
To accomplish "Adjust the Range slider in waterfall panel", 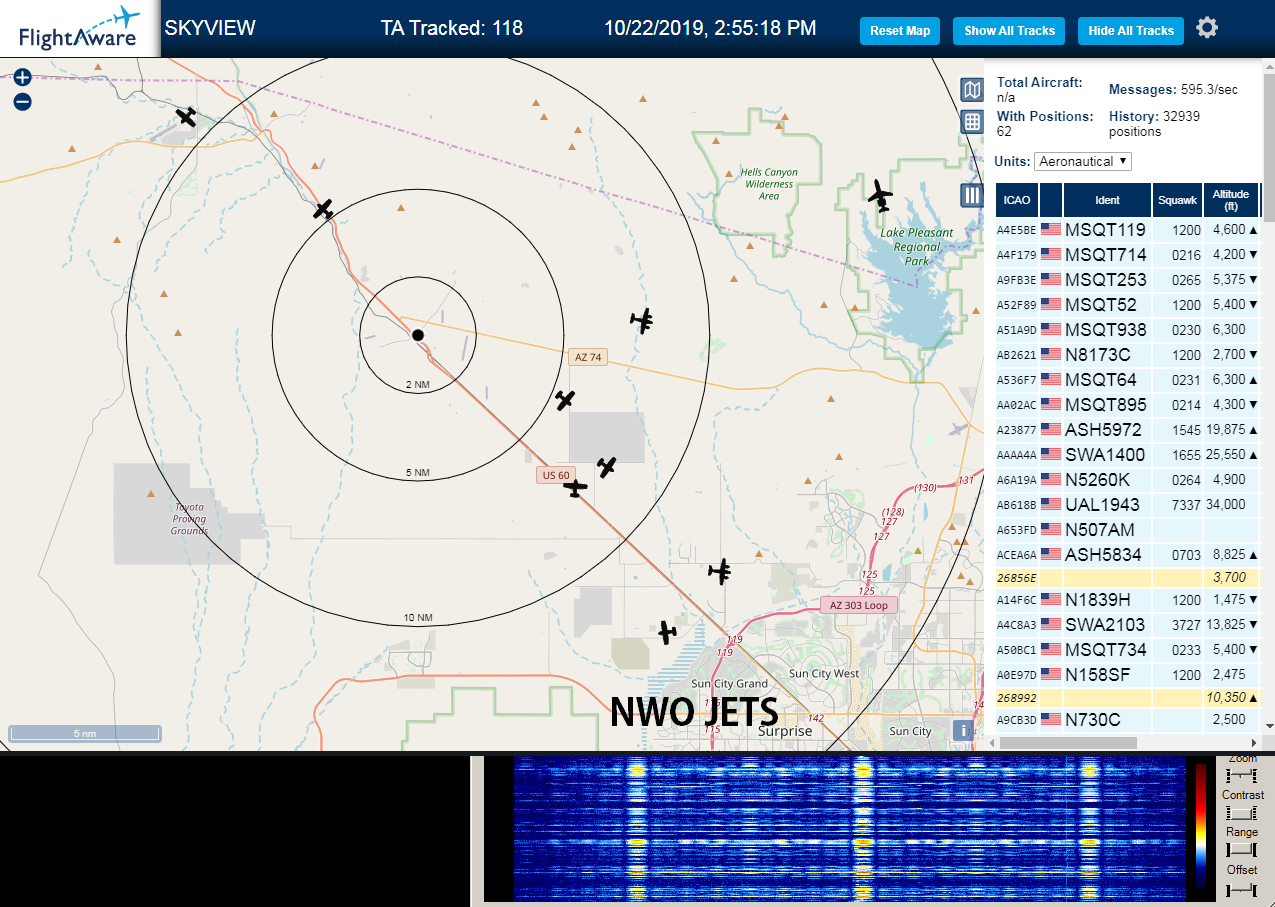I will [1242, 850].
